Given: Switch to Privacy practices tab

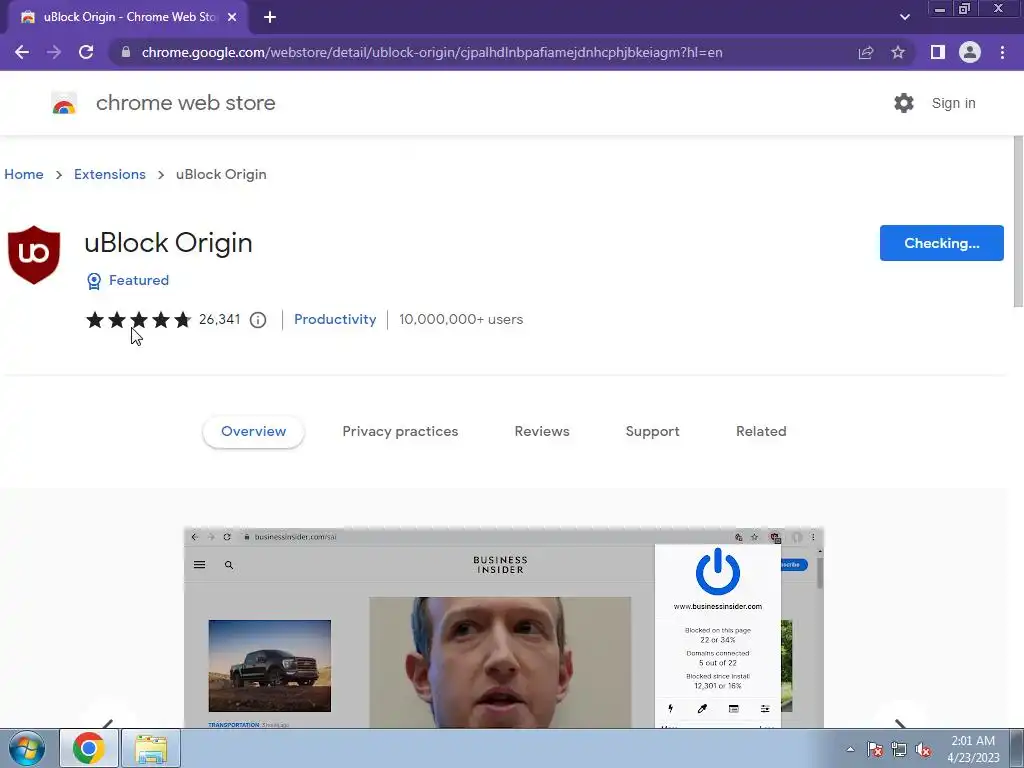Looking at the screenshot, I should tap(400, 432).
